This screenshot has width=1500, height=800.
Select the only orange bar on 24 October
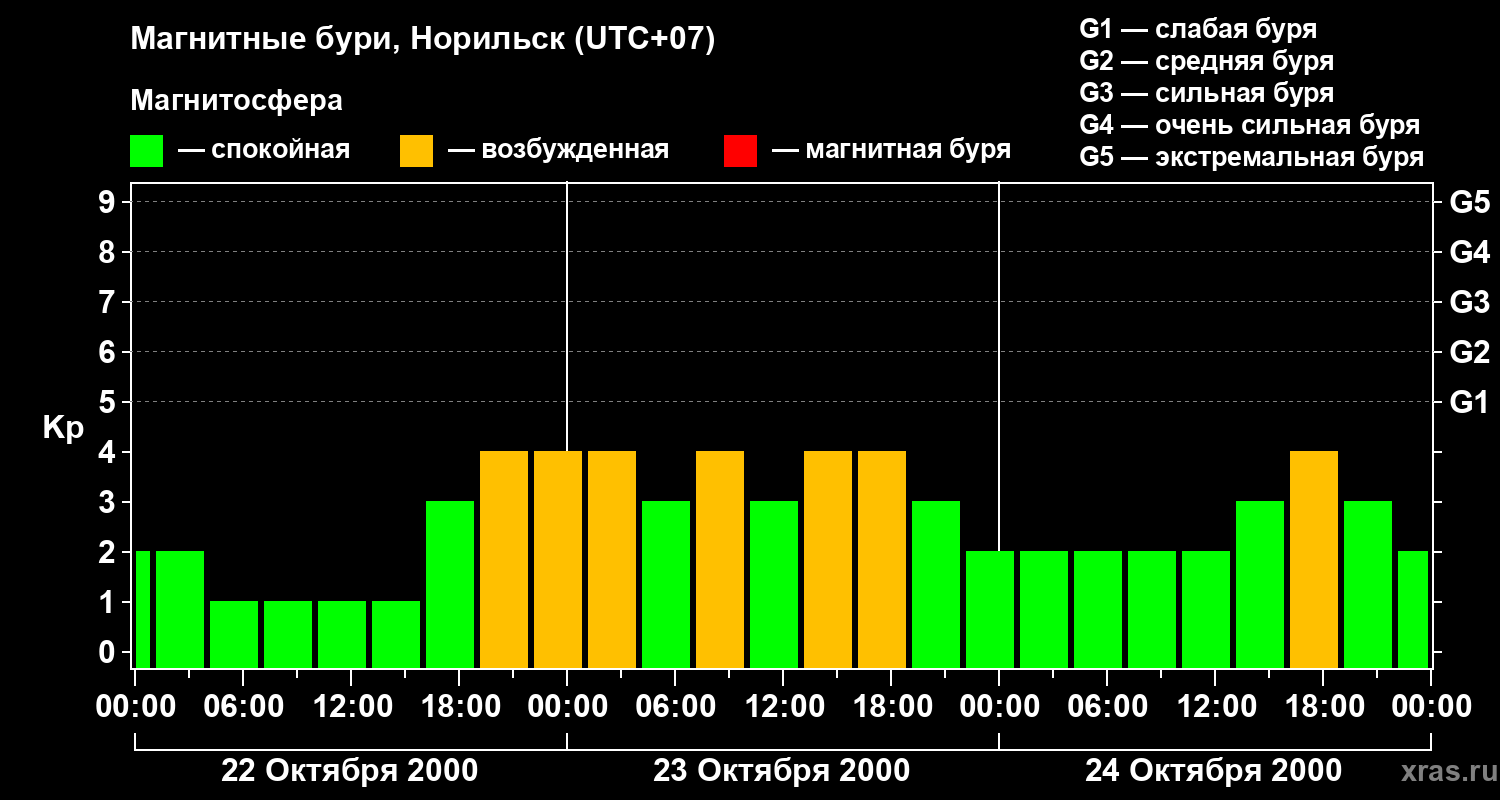point(1314,560)
